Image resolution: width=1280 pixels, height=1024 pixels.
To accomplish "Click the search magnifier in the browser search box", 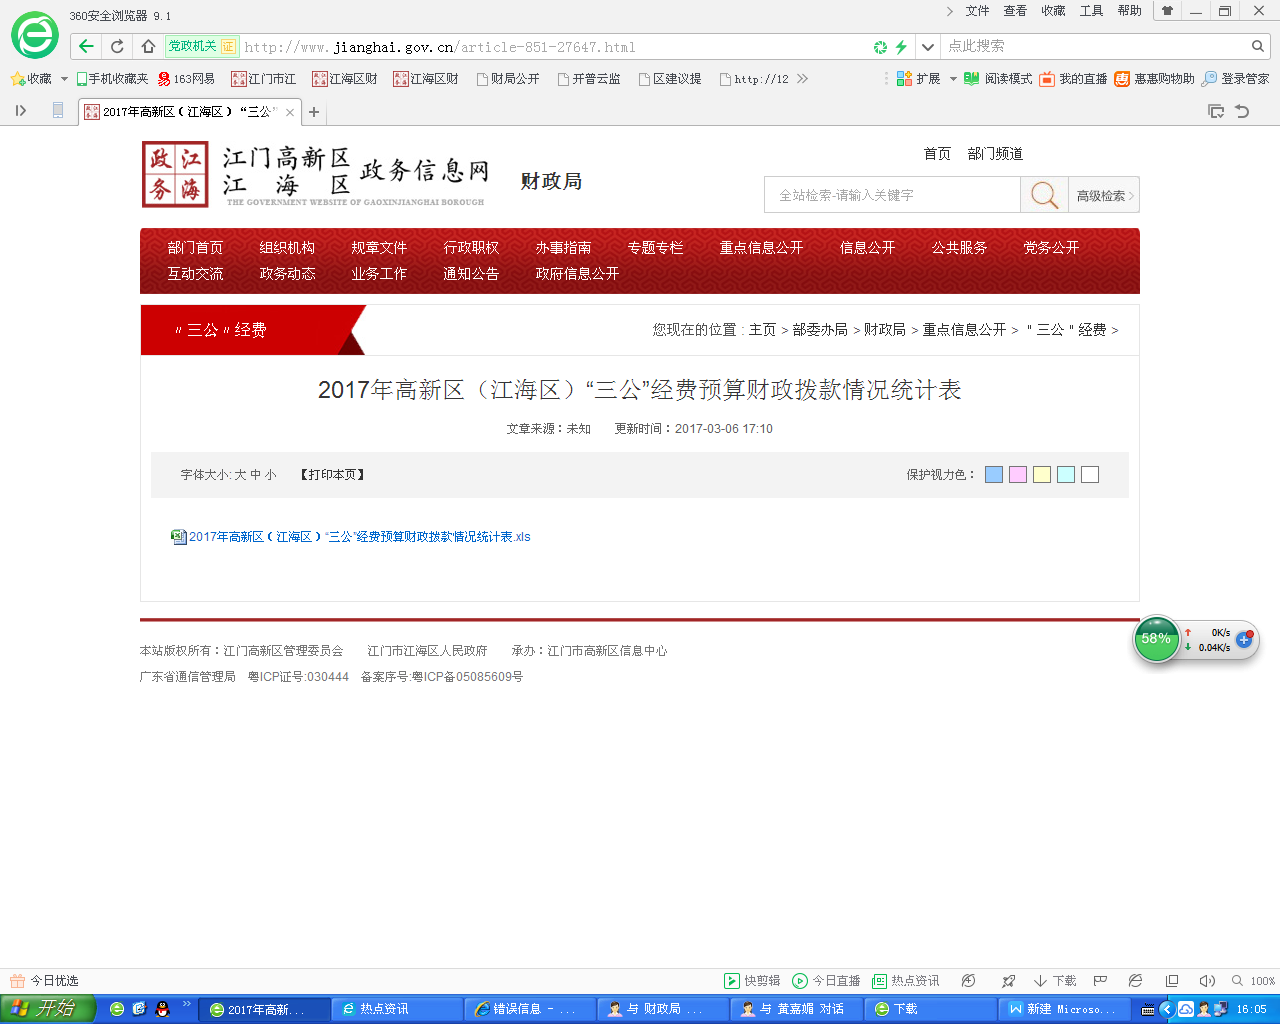I will pos(1258,46).
